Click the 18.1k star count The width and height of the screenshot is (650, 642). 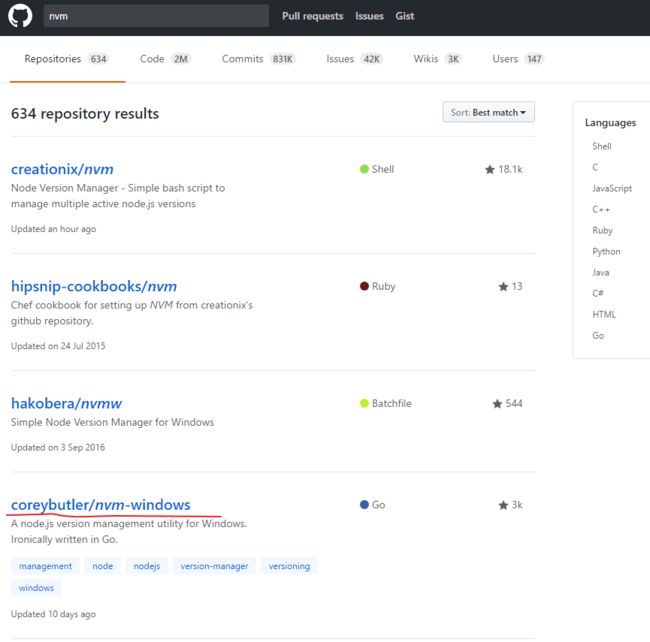click(510, 169)
